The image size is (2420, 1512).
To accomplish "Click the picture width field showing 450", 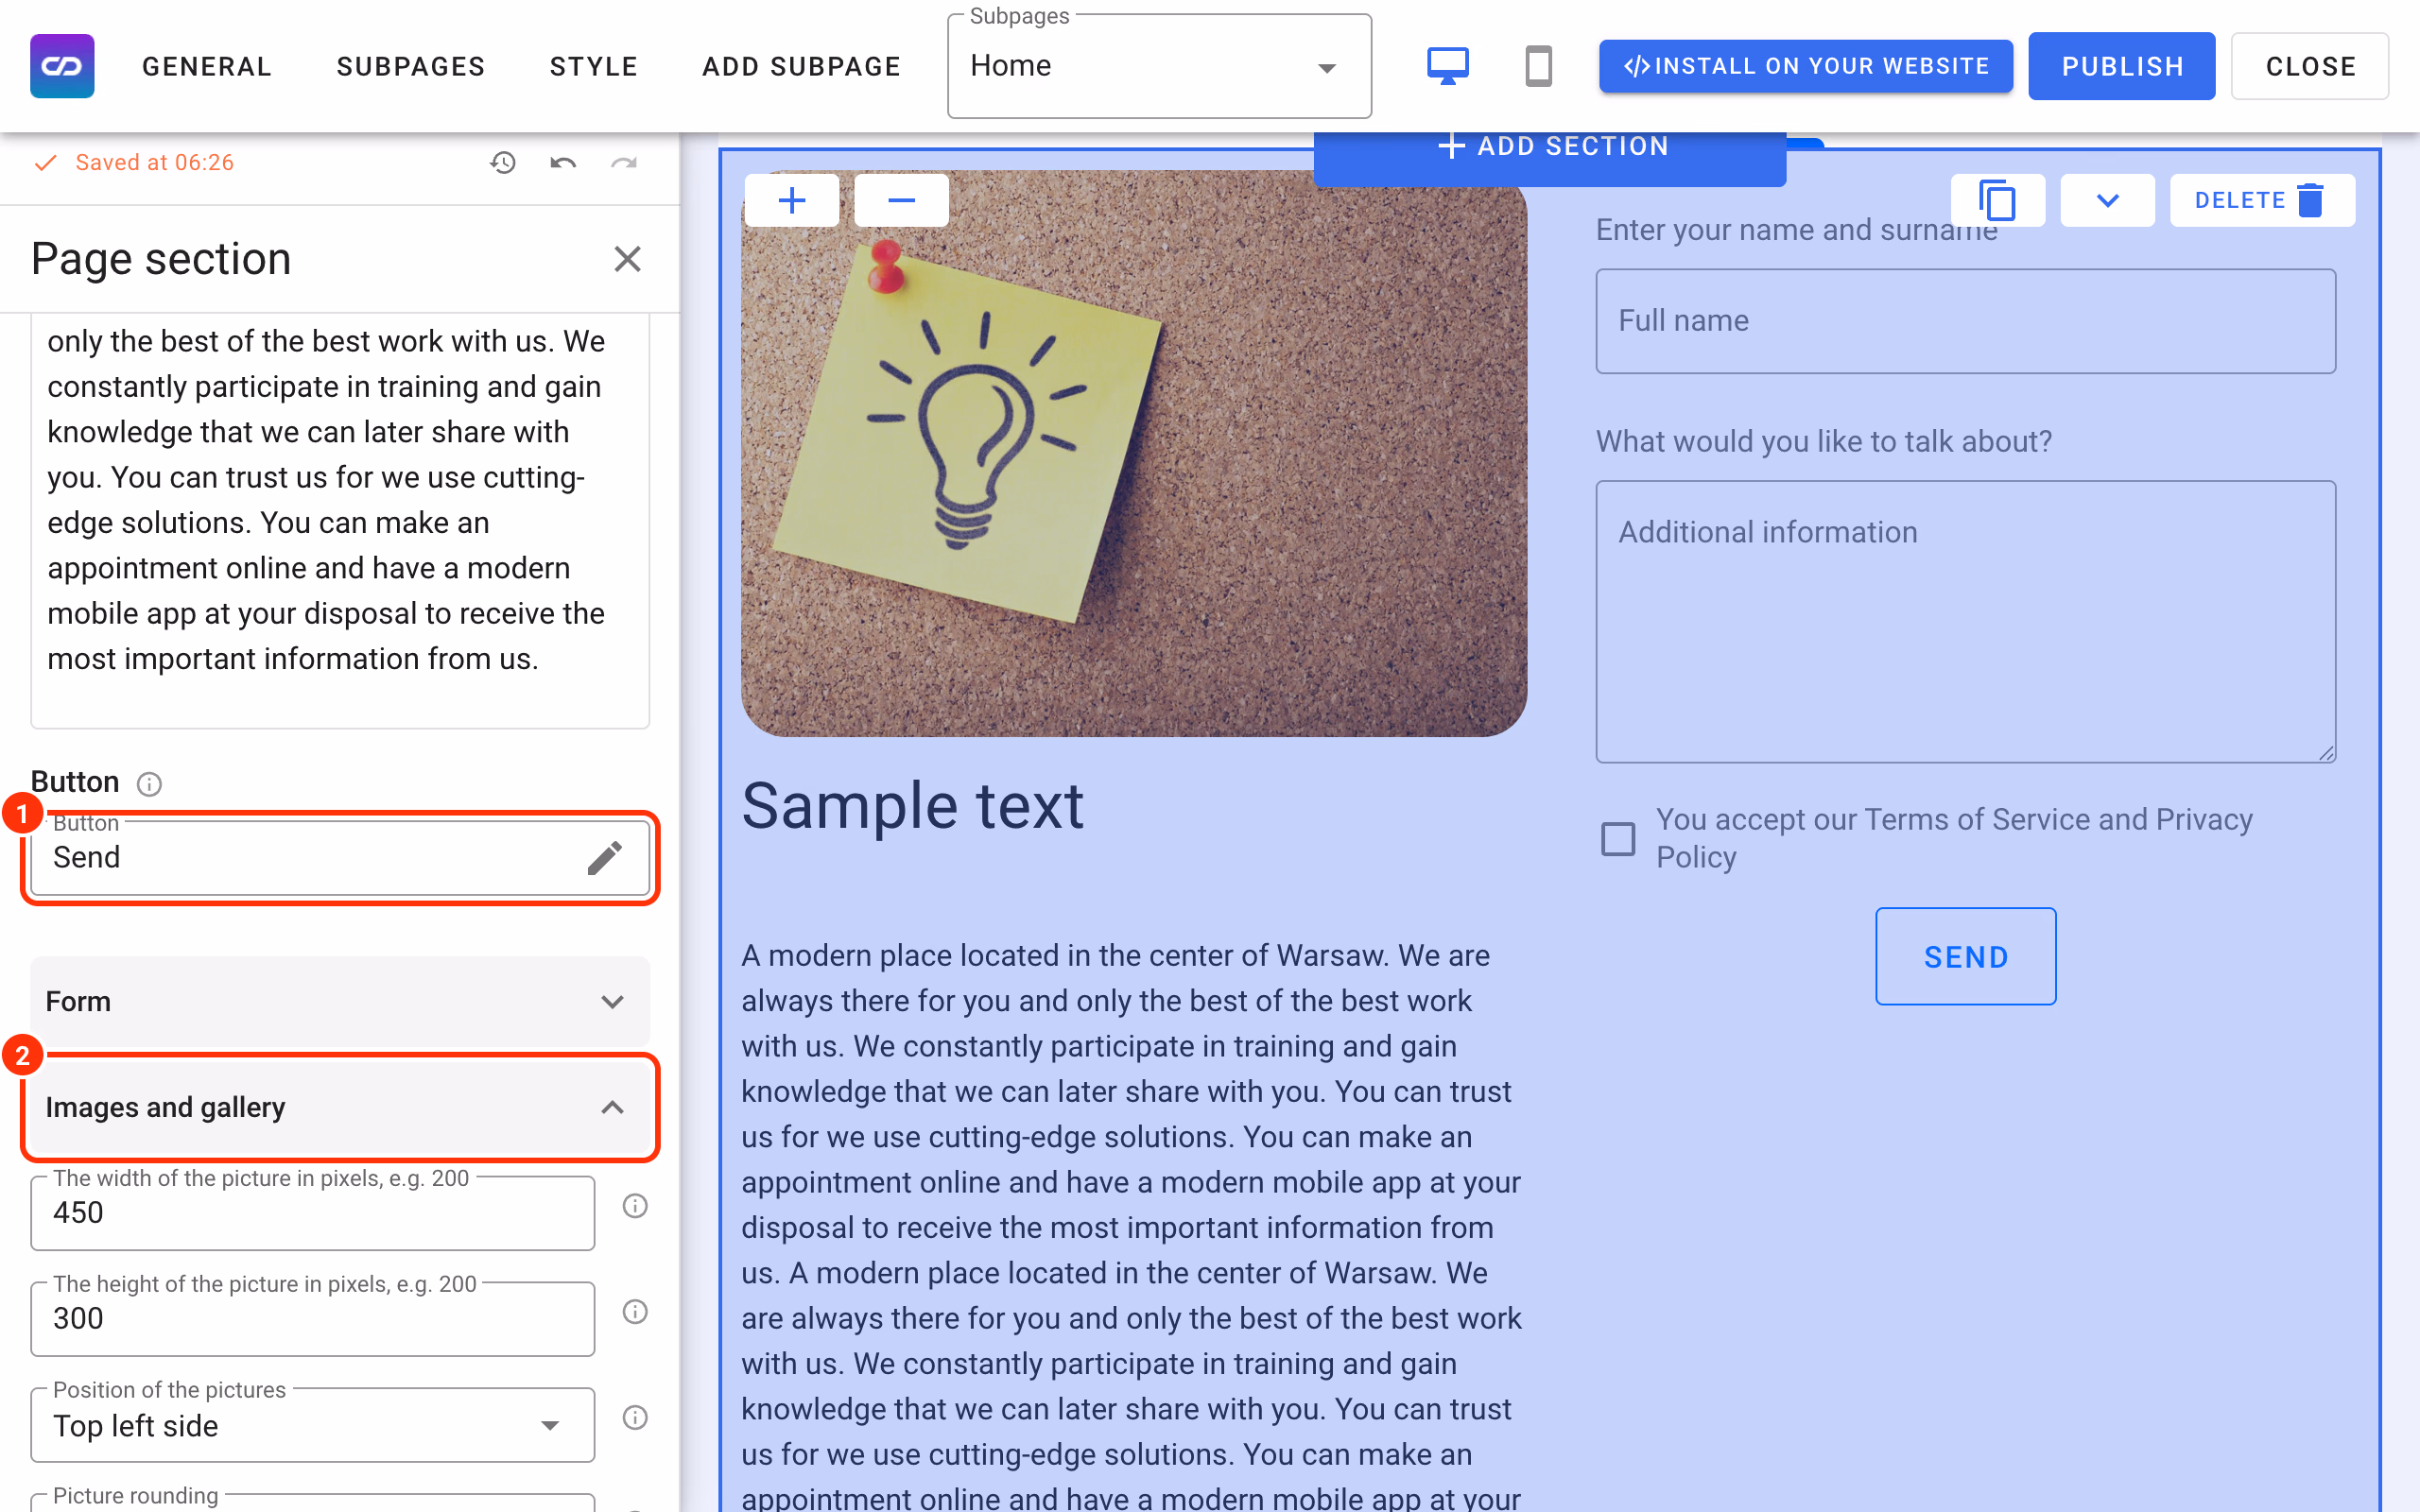I will click(312, 1213).
